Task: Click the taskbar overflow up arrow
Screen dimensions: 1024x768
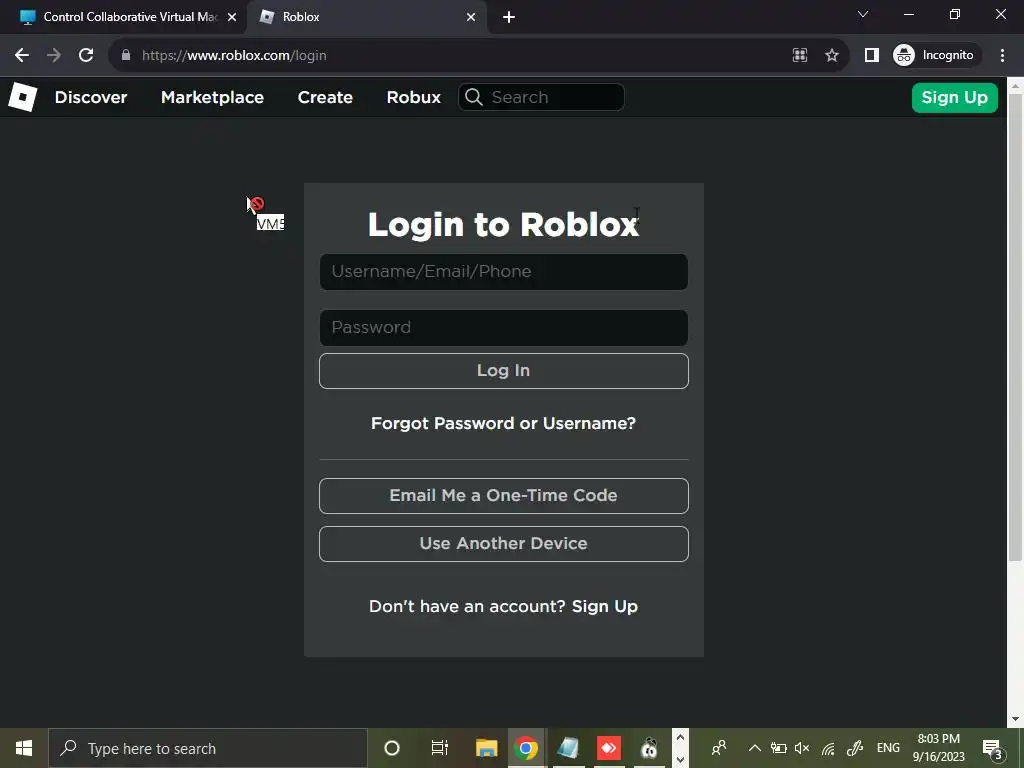Action: (680, 737)
